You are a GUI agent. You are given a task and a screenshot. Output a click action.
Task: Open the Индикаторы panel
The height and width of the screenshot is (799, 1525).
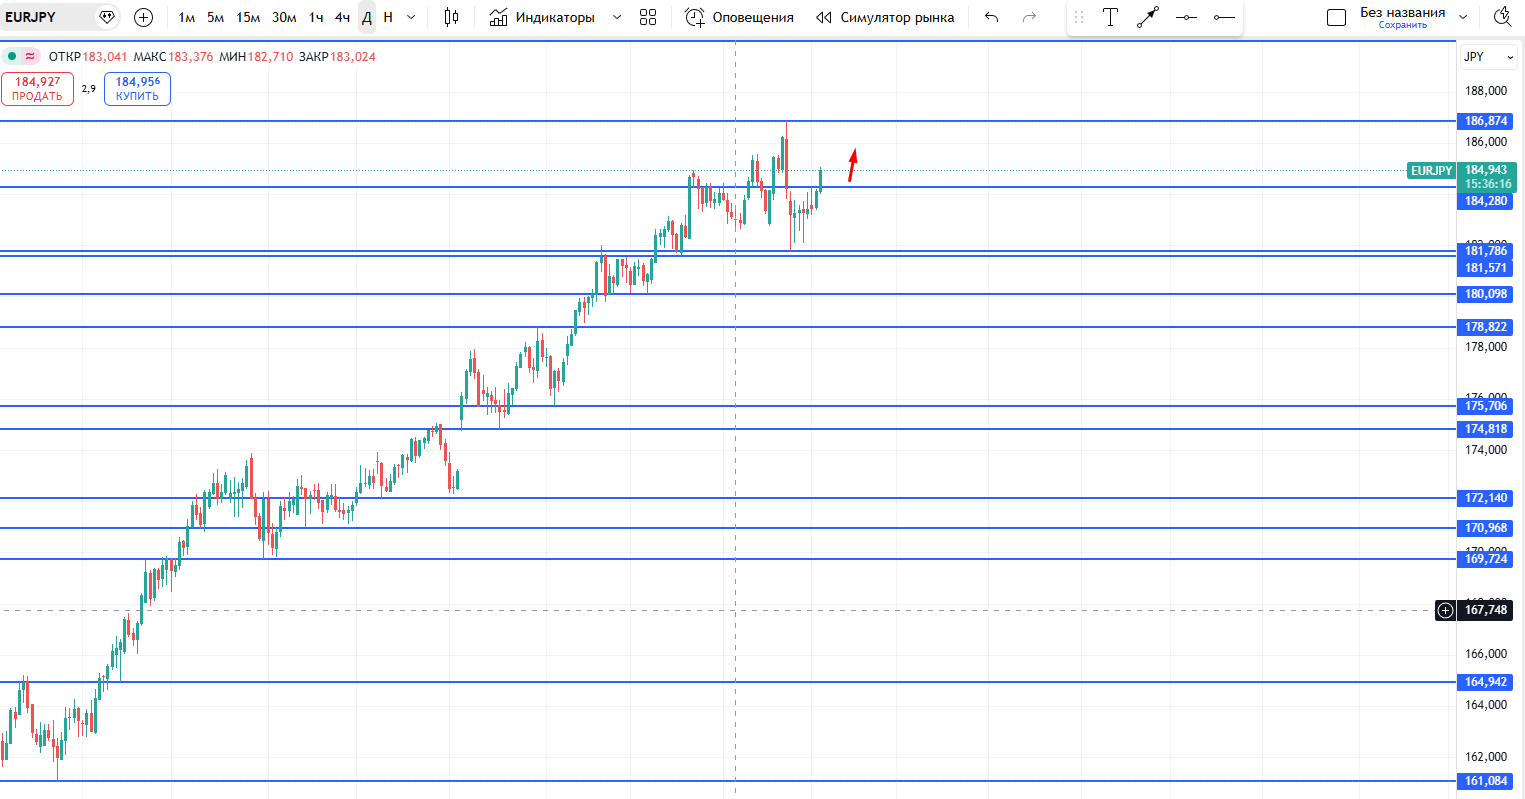[543, 17]
